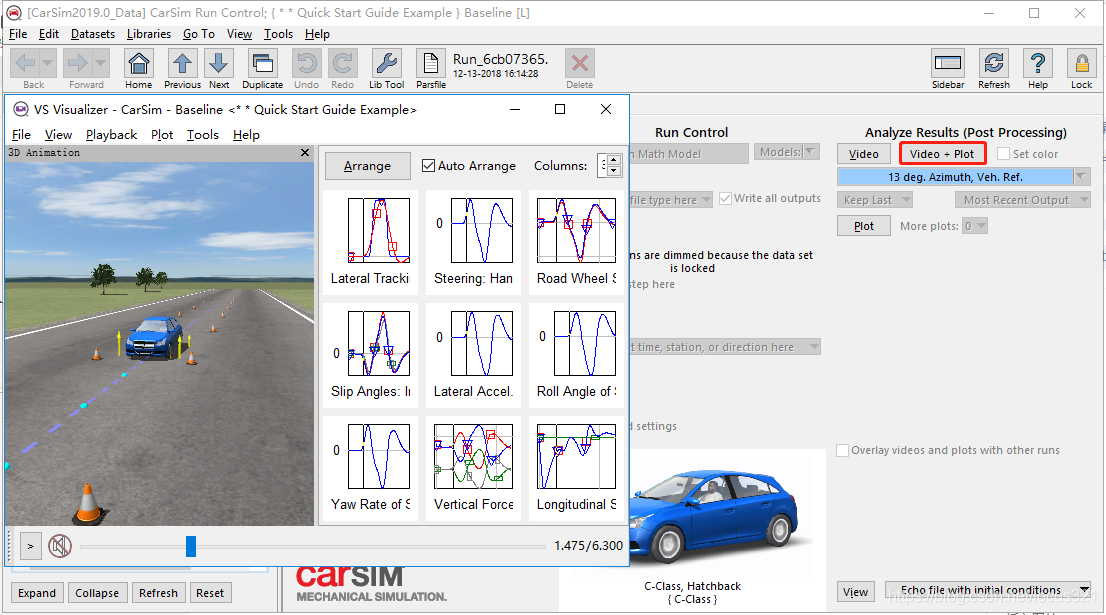1106x615 pixels.
Task: Select Lateral Accel. plot thumbnail
Action: [x=474, y=354]
